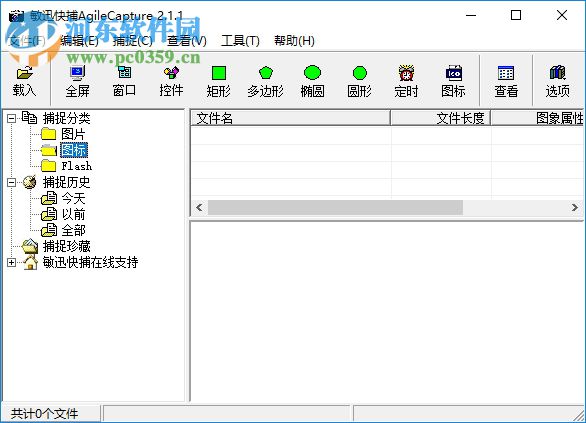
Task: Choose the 多边形 polygon capture tool
Action: (265, 81)
